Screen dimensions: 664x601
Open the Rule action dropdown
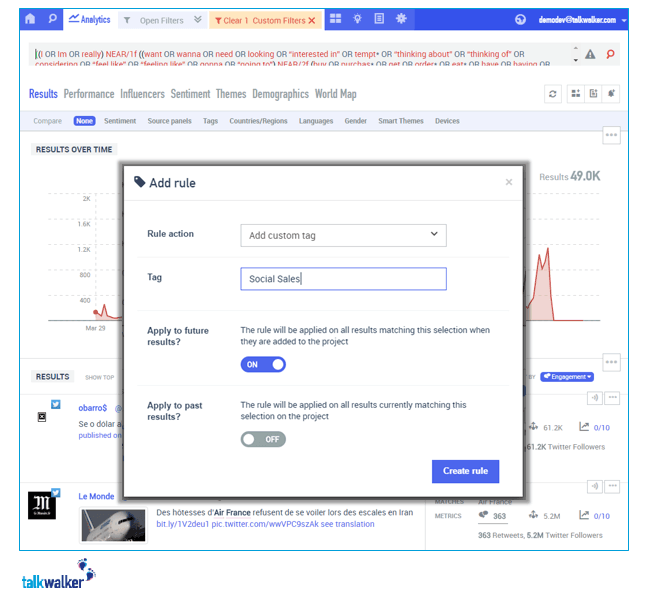(343, 235)
